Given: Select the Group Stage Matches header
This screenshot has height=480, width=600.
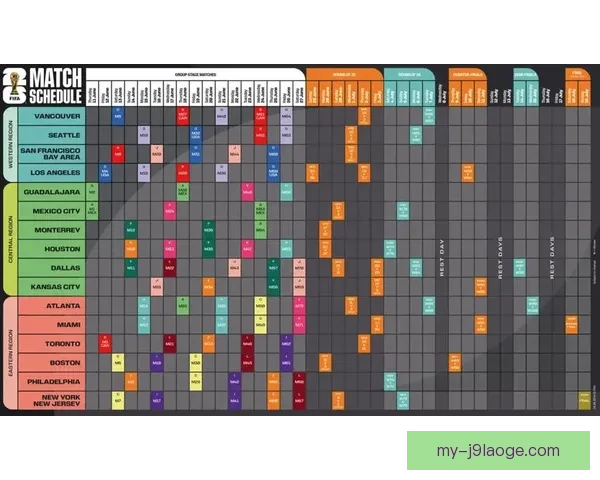Looking at the screenshot, I should coord(196,74).
